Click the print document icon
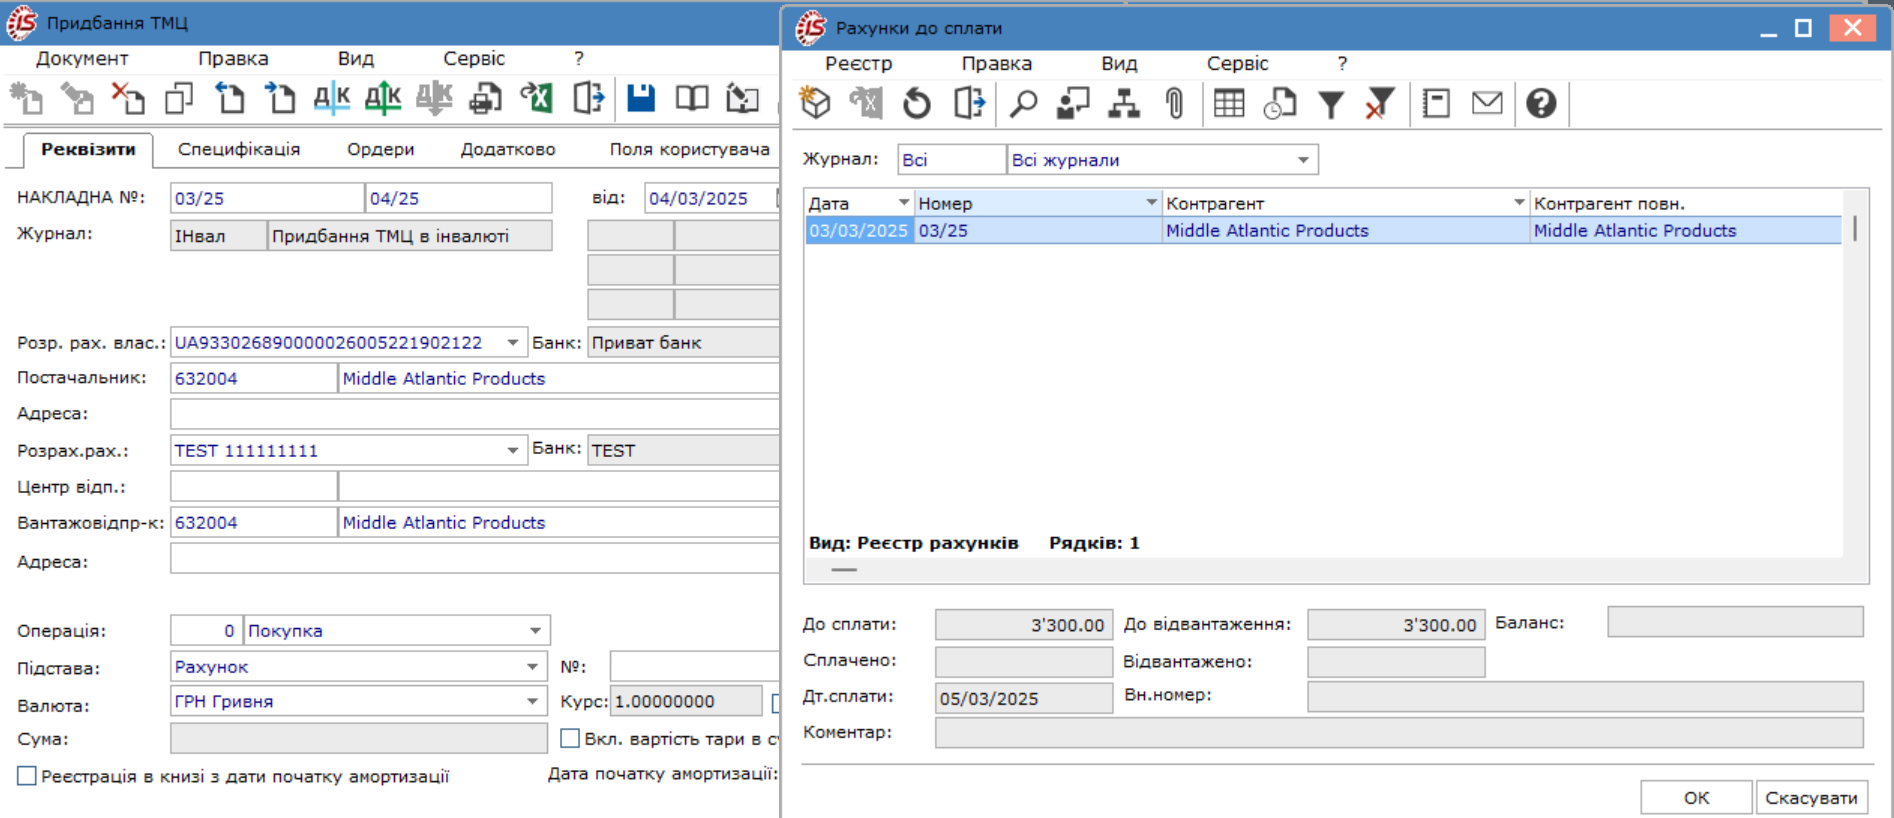 pyautogui.click(x=486, y=98)
